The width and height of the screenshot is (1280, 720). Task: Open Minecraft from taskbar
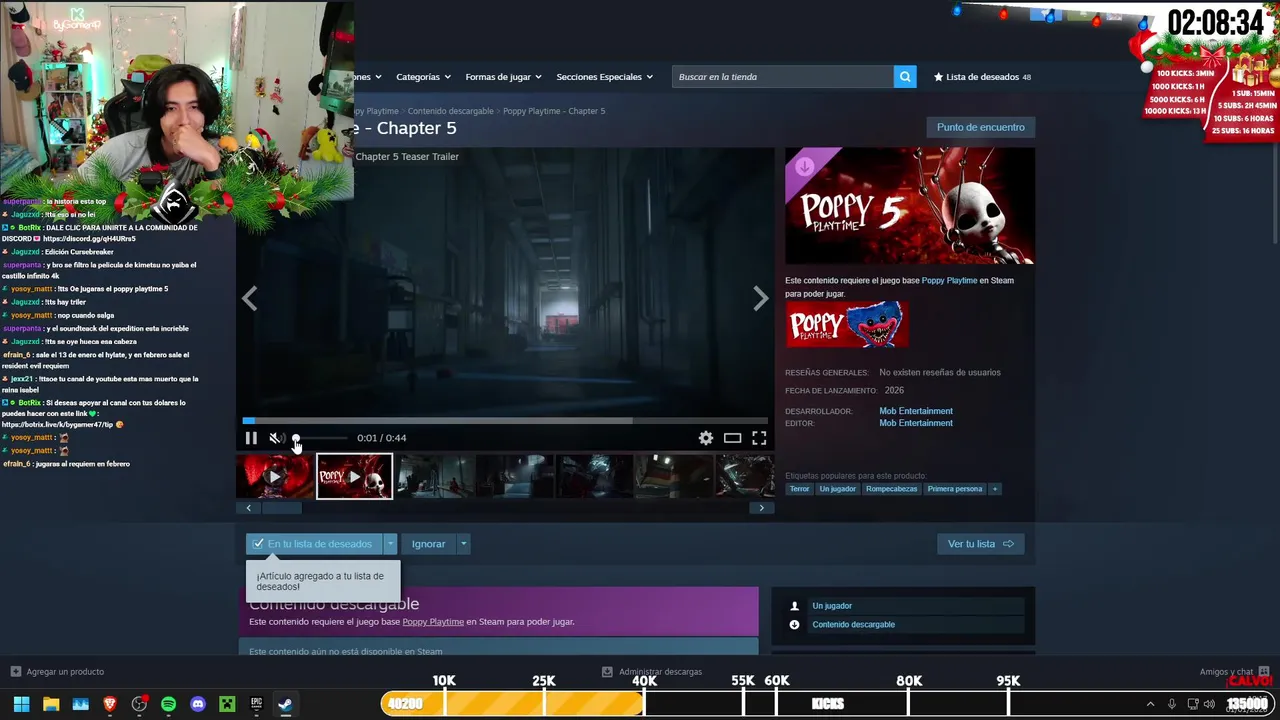(x=227, y=704)
